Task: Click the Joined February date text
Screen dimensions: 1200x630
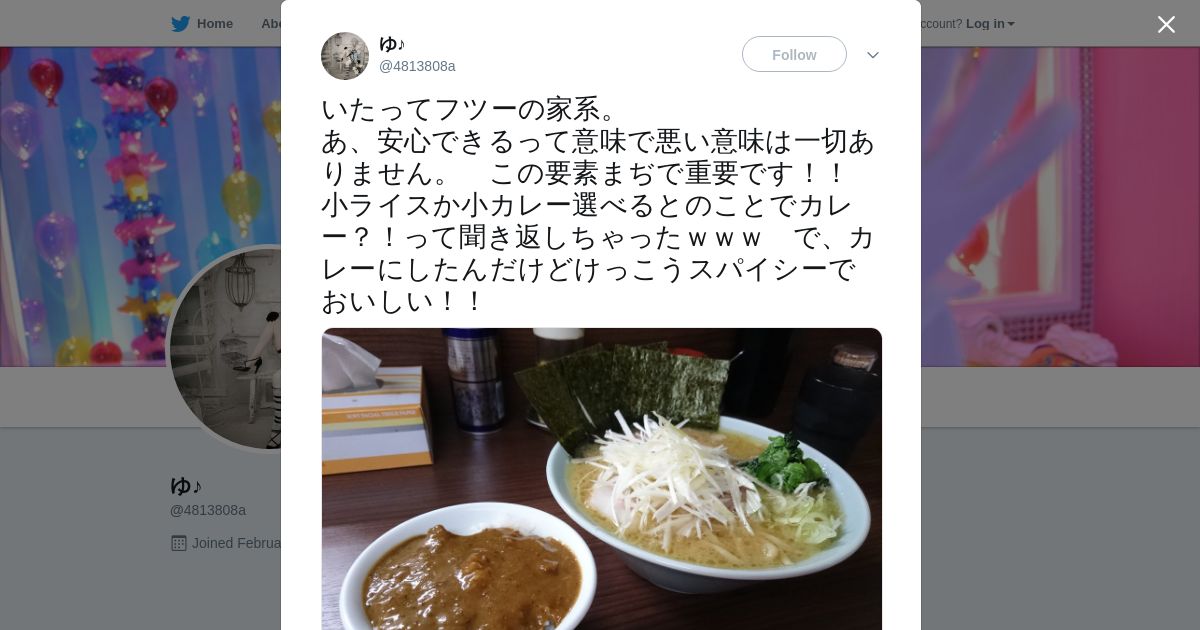Action: point(236,543)
